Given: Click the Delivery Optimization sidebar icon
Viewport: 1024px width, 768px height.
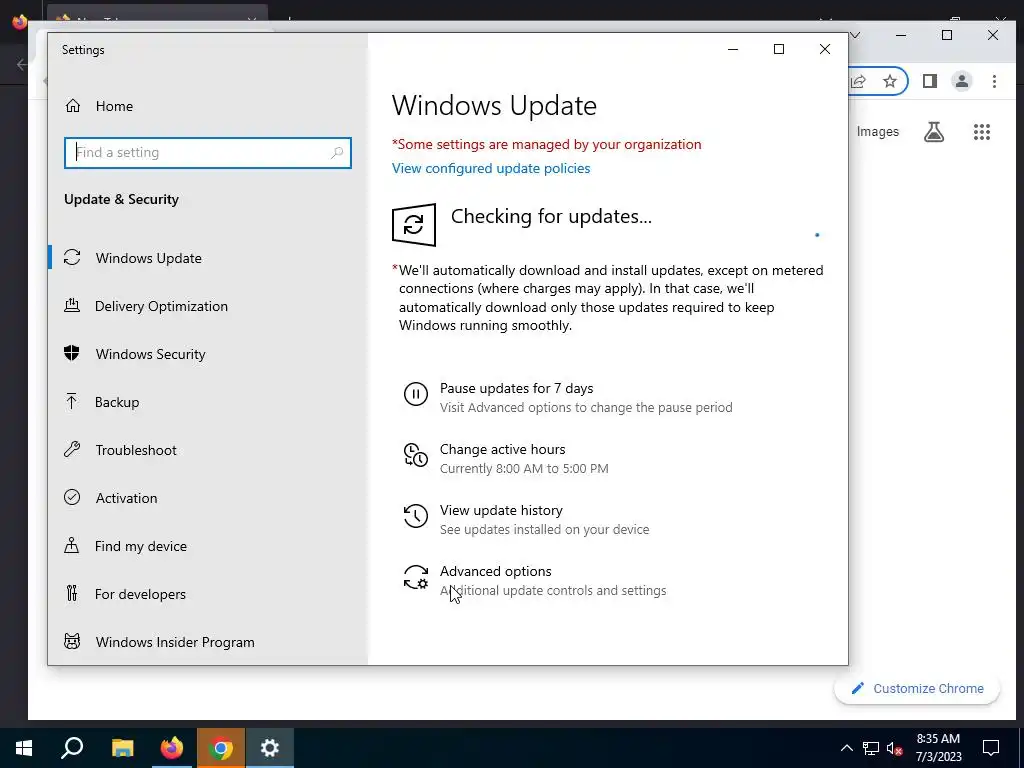Looking at the screenshot, I should tap(72, 305).
